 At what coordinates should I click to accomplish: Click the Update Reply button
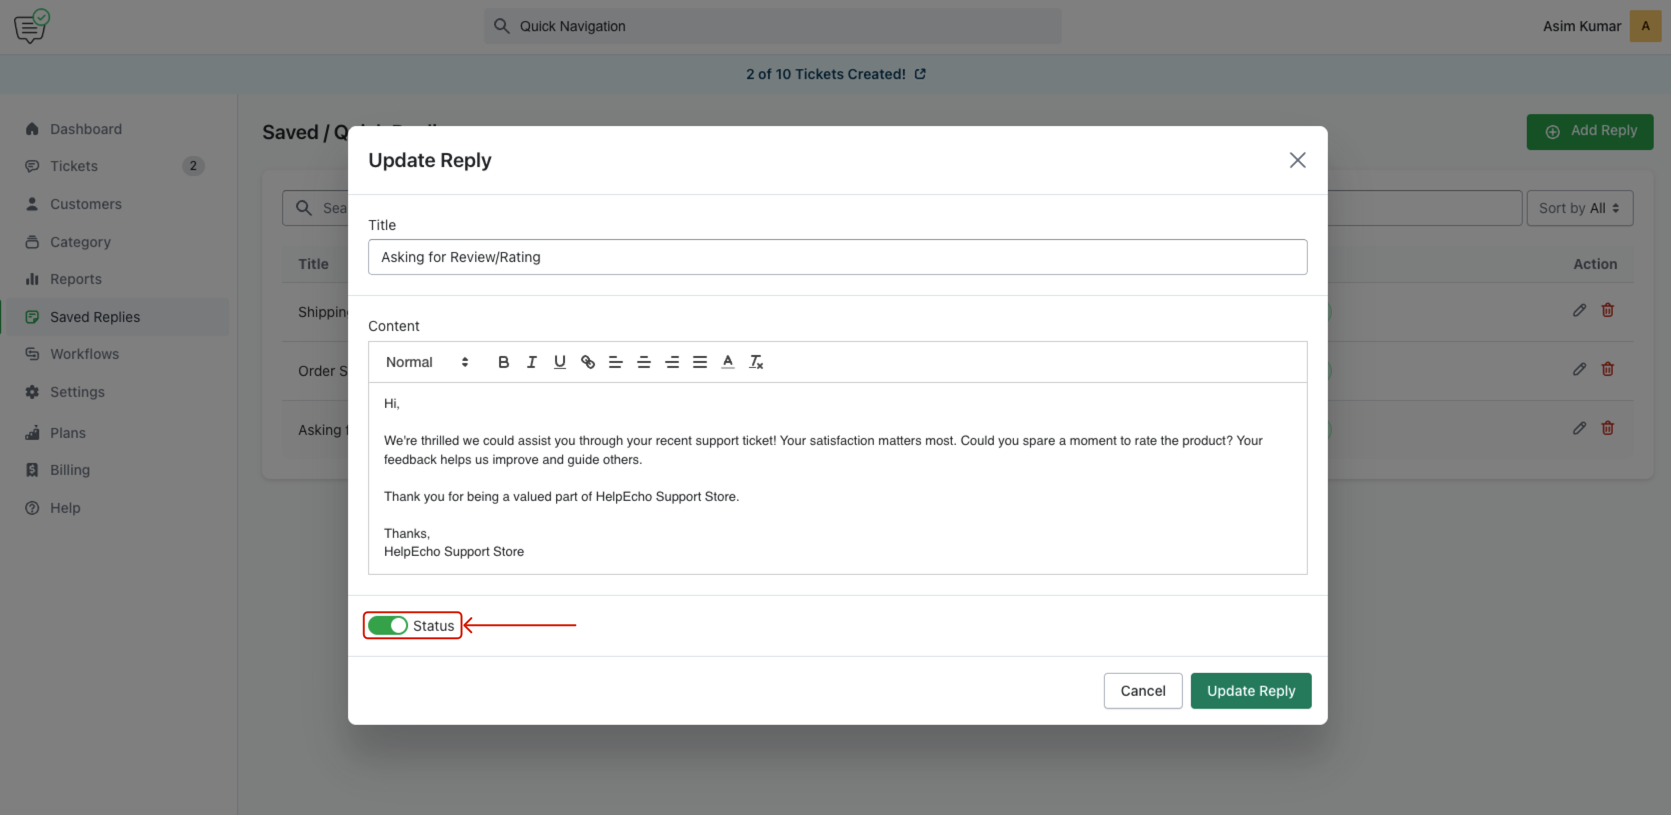pyautogui.click(x=1250, y=691)
